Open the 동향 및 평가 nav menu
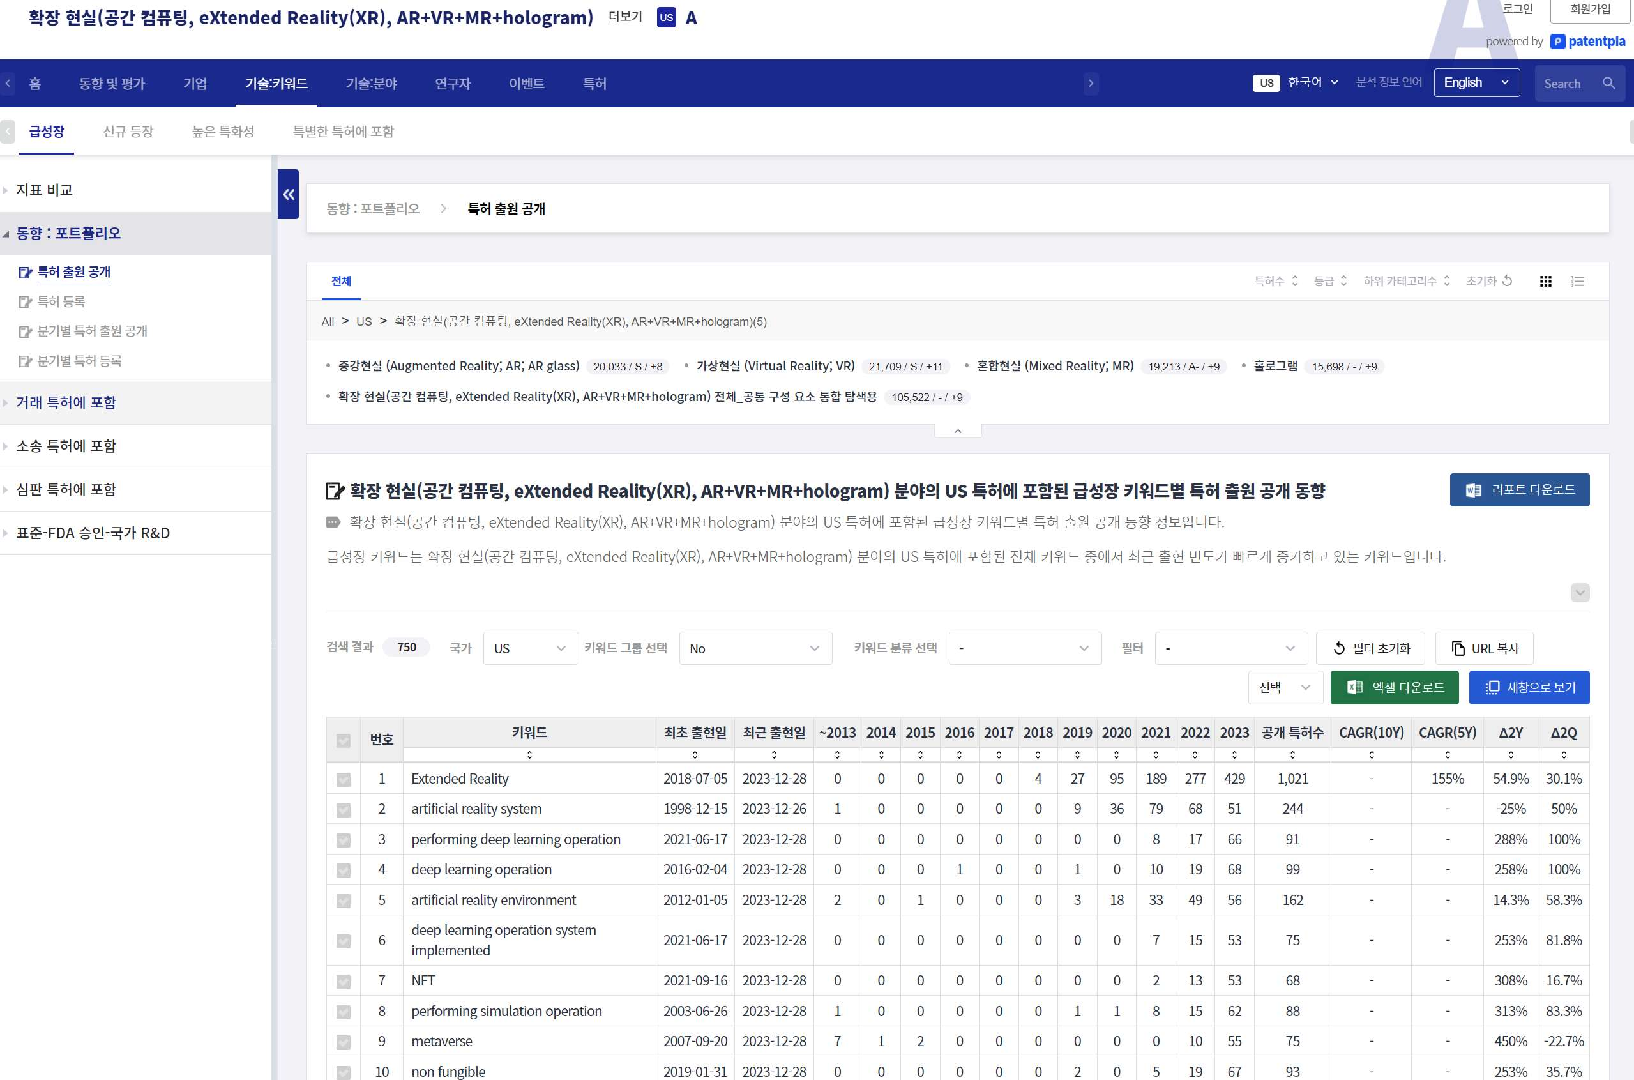Screen dimensions: 1634x1080 [112, 83]
